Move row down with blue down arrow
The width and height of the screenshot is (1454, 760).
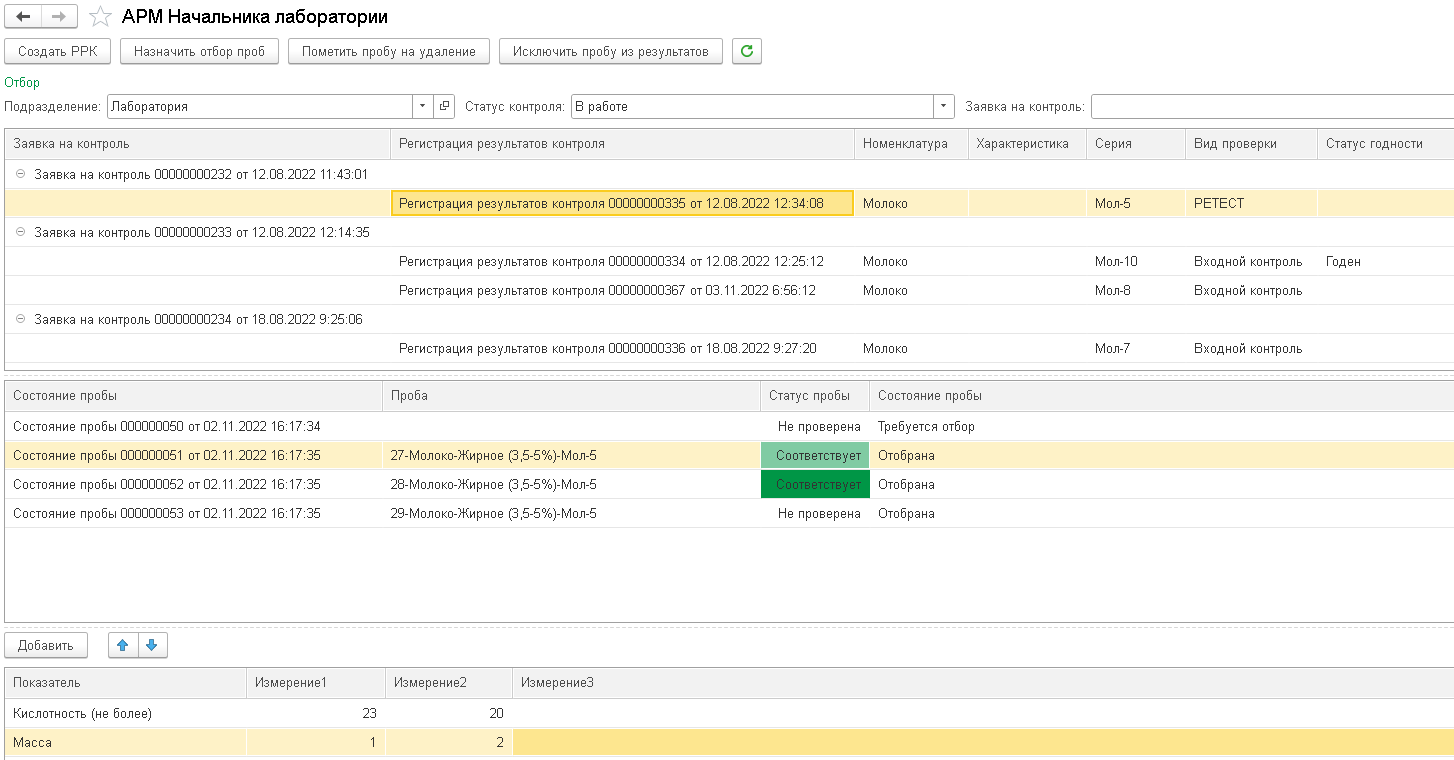tap(152, 645)
